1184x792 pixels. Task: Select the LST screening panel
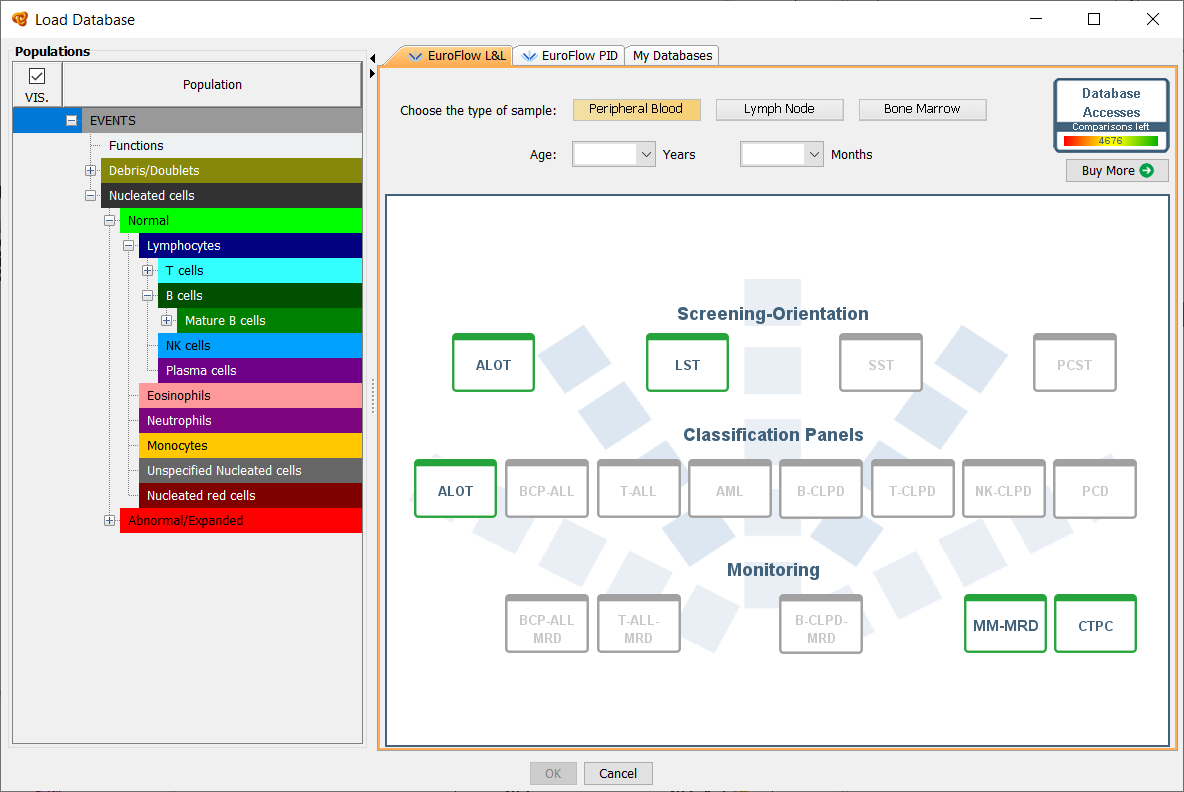click(687, 362)
